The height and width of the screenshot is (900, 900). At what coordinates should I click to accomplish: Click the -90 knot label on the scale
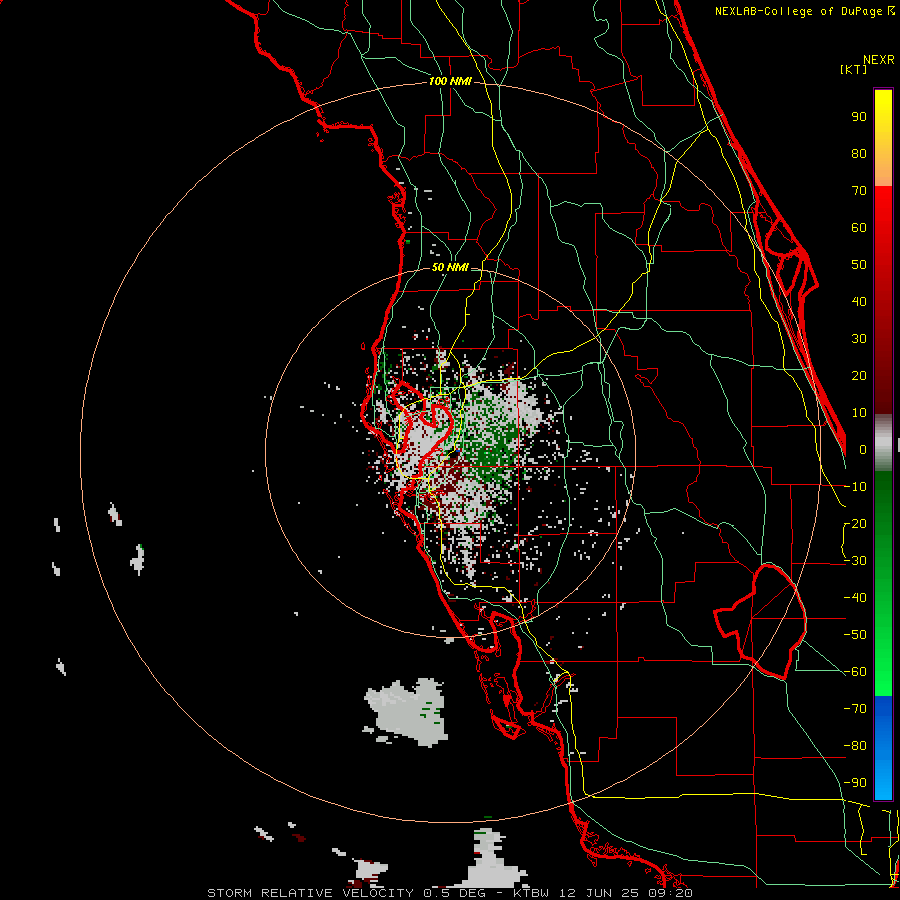coord(855,783)
